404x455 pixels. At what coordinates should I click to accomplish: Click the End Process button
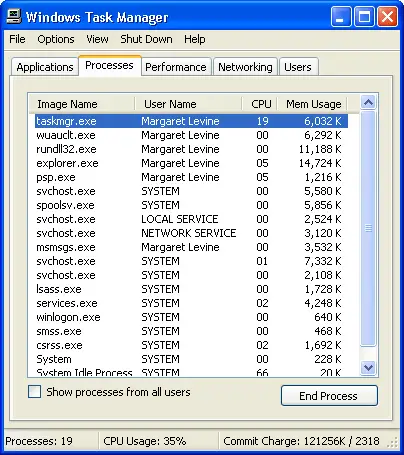click(x=329, y=396)
